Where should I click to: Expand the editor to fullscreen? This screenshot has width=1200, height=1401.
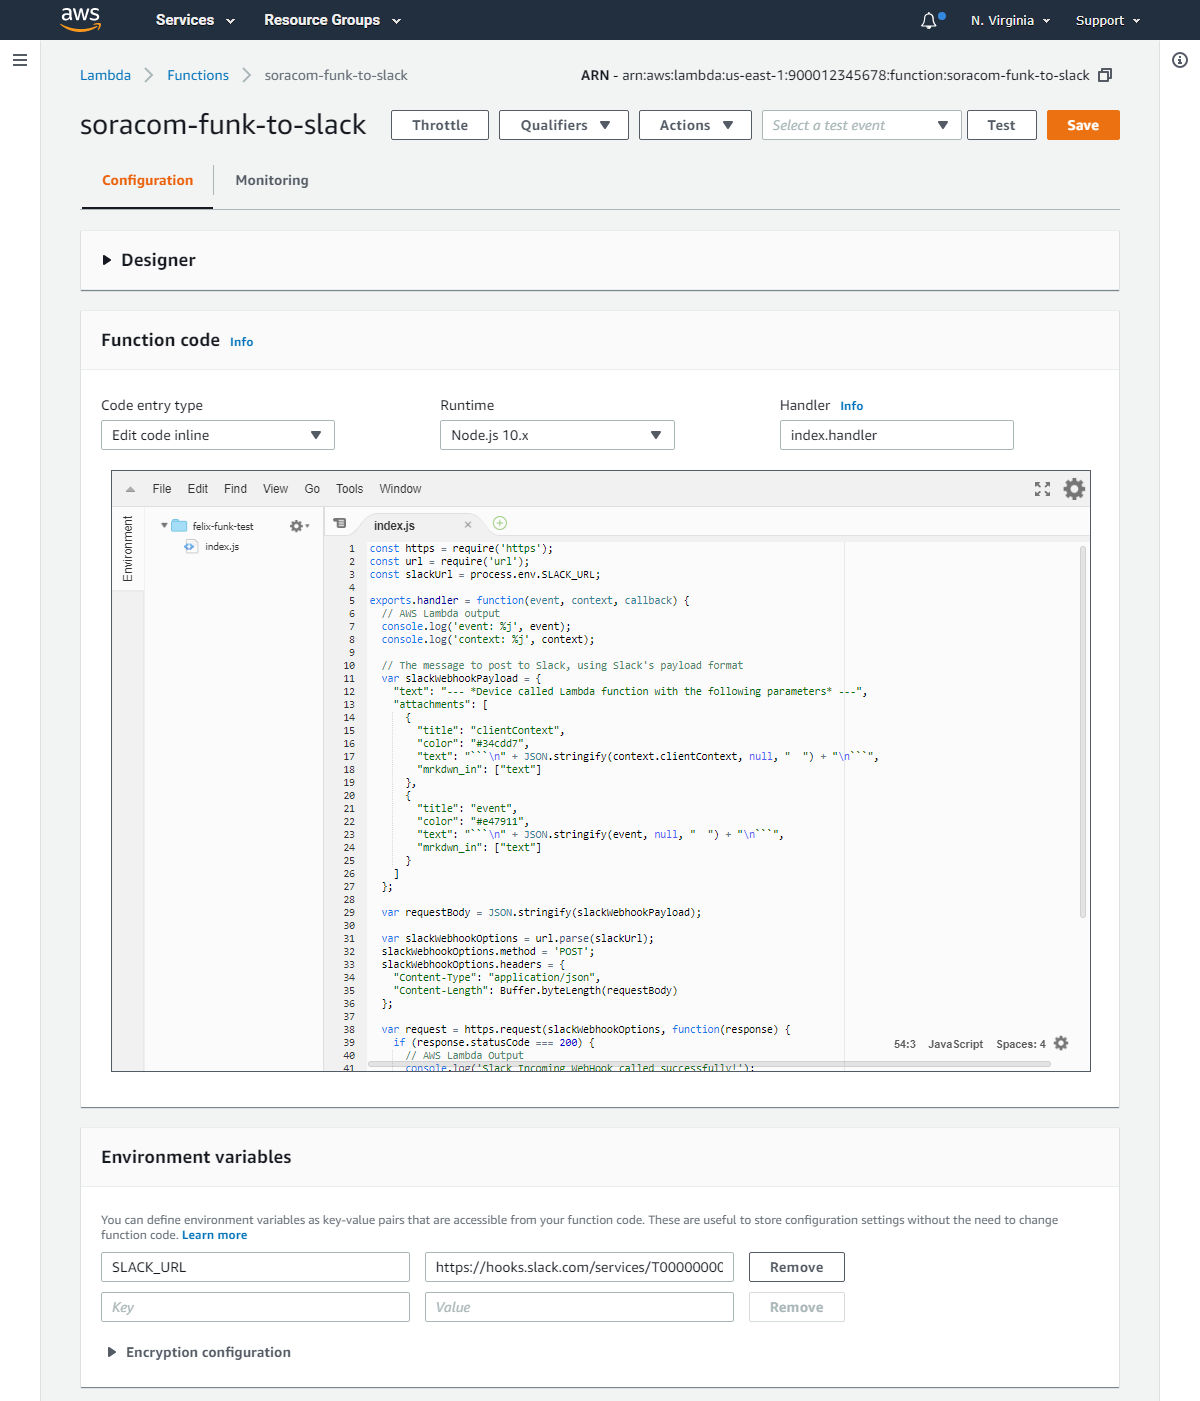pyautogui.click(x=1042, y=489)
